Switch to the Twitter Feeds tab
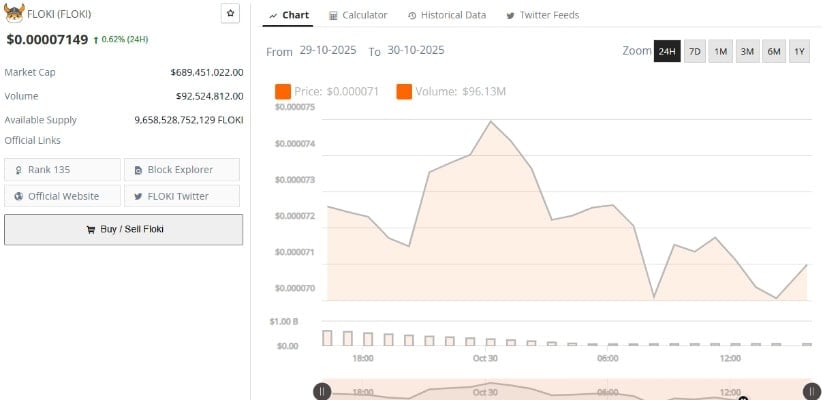The image size is (825, 400). [542, 15]
